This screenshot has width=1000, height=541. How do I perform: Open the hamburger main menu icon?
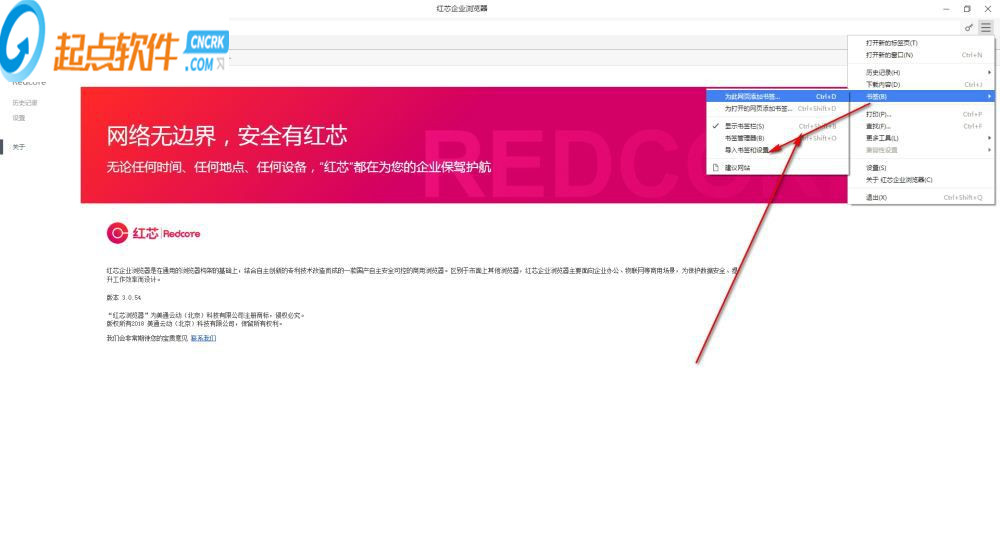(x=985, y=27)
